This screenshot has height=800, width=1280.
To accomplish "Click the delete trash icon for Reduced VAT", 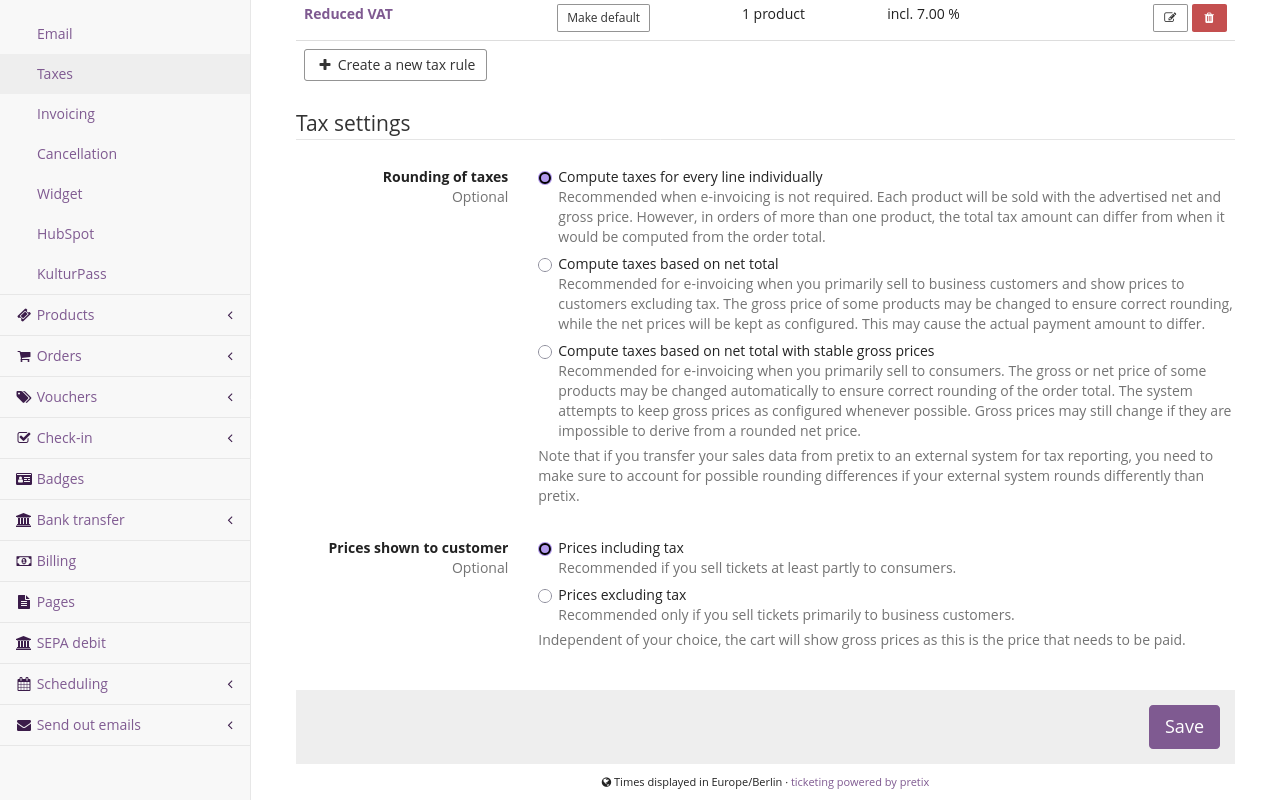I will [x=1209, y=17].
